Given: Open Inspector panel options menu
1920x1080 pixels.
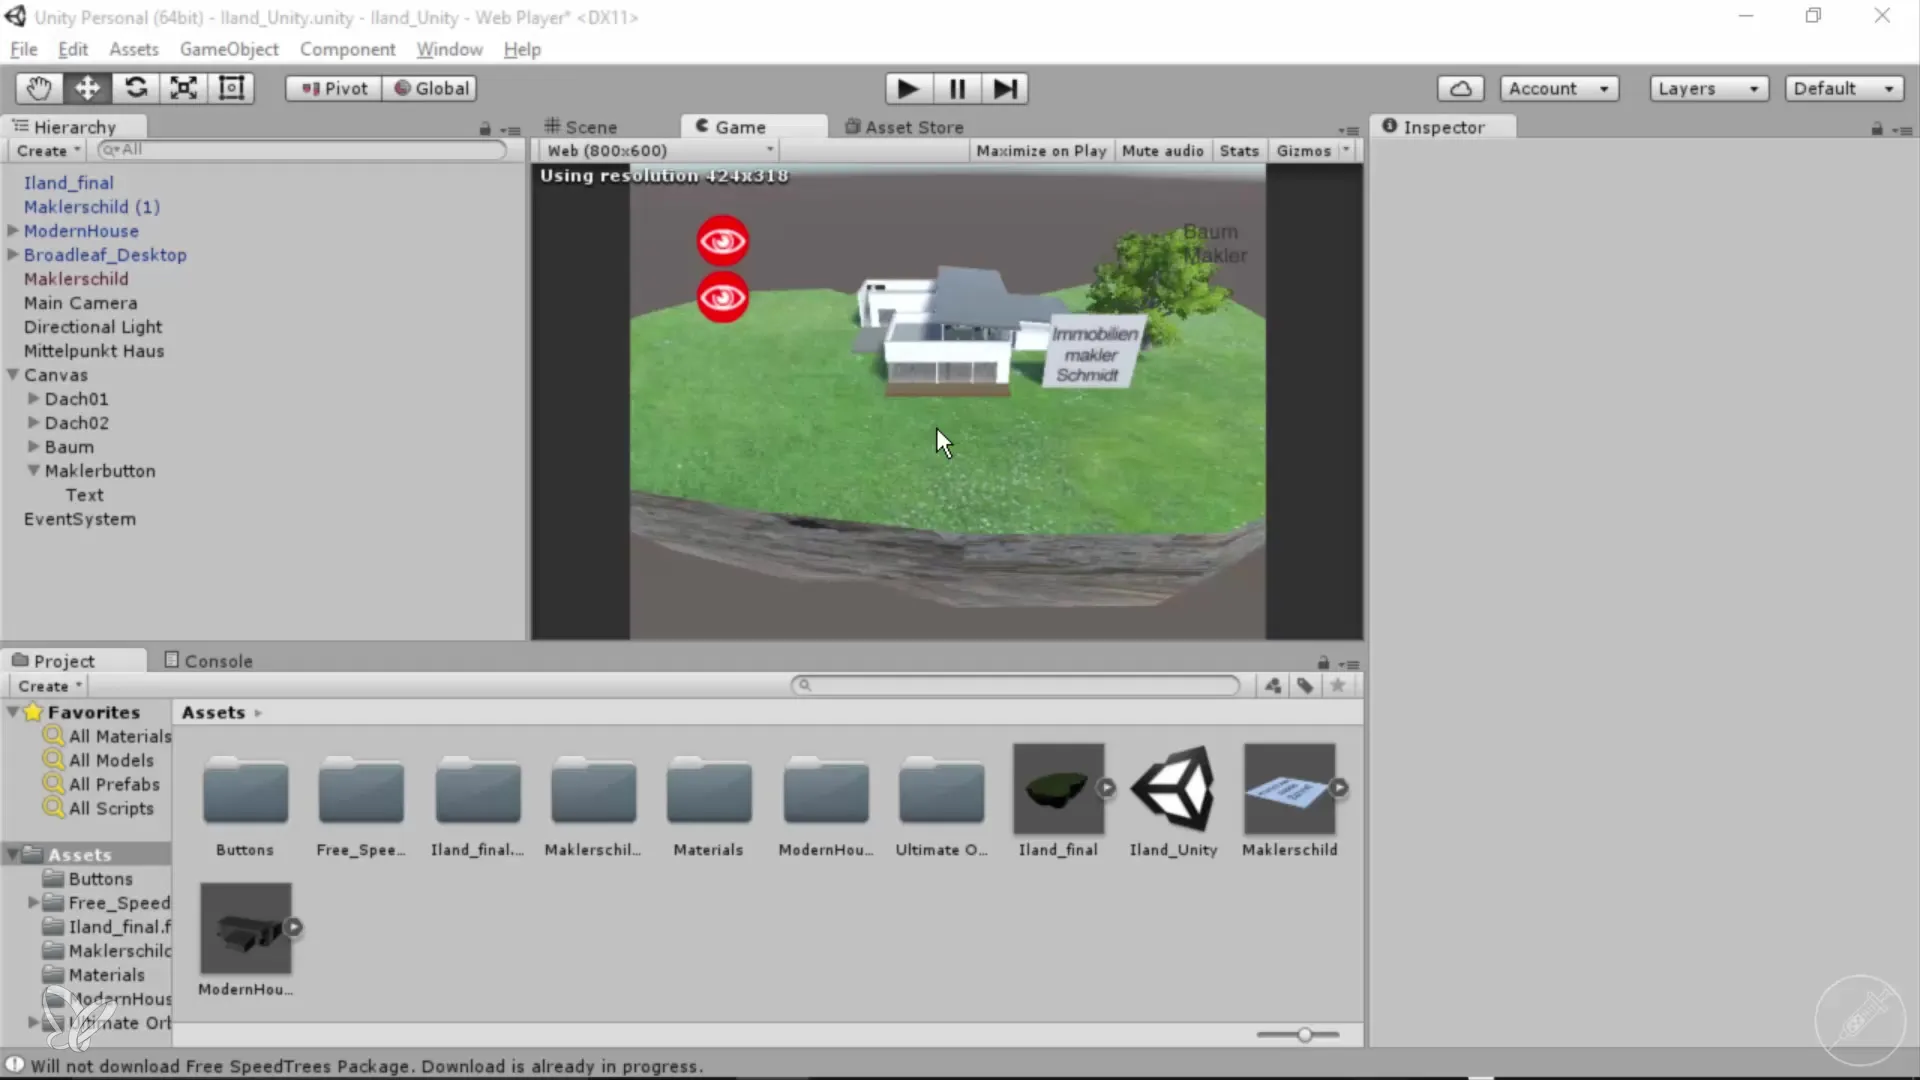Looking at the screenshot, I should (1902, 130).
